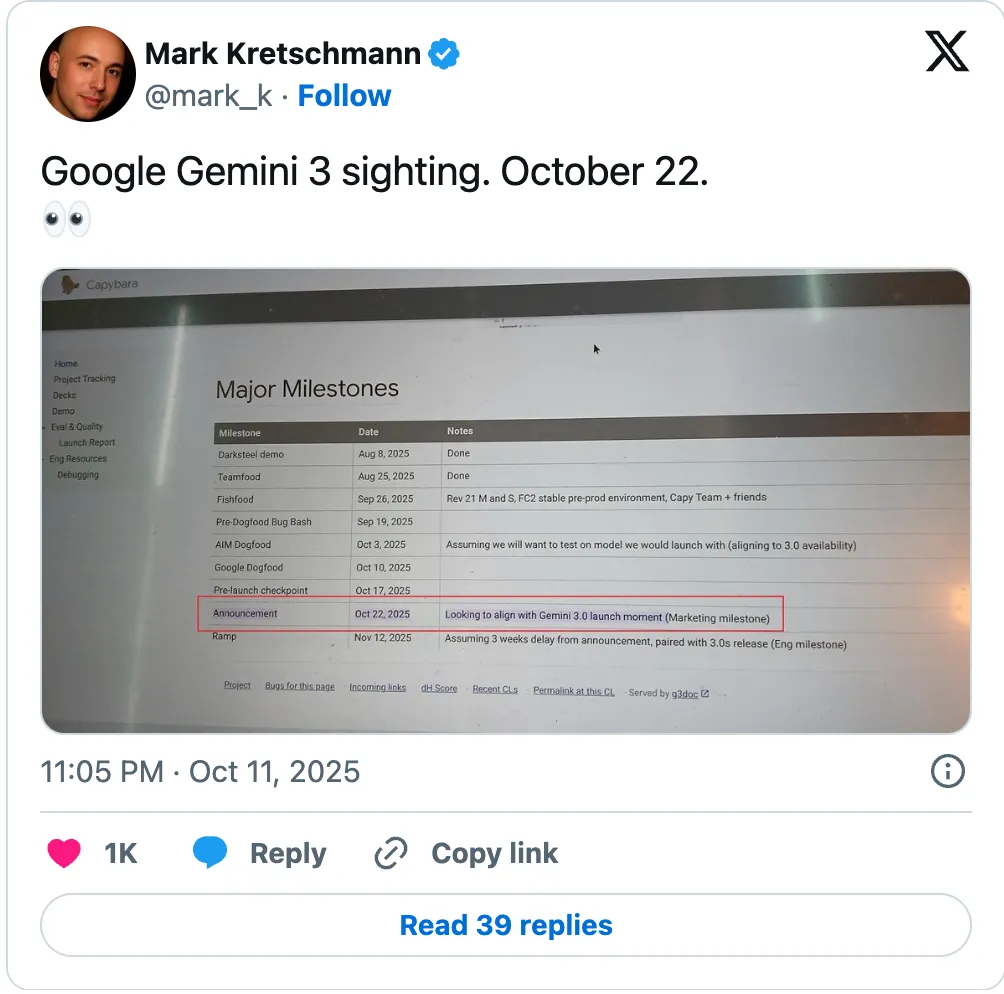Click the @mark_k handle
Screen dimensions: 1004x994
tap(208, 96)
